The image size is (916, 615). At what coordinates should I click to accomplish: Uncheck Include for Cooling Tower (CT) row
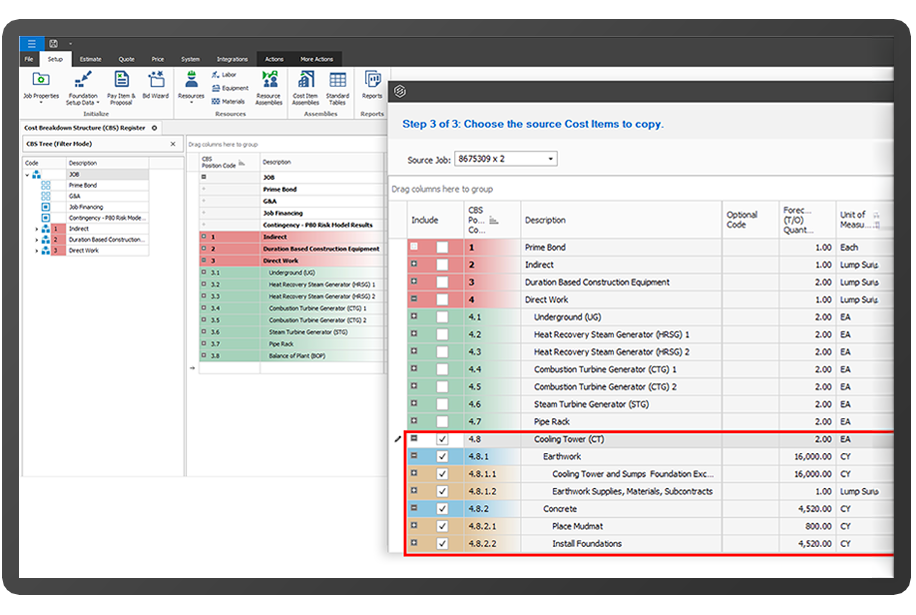click(x=442, y=439)
